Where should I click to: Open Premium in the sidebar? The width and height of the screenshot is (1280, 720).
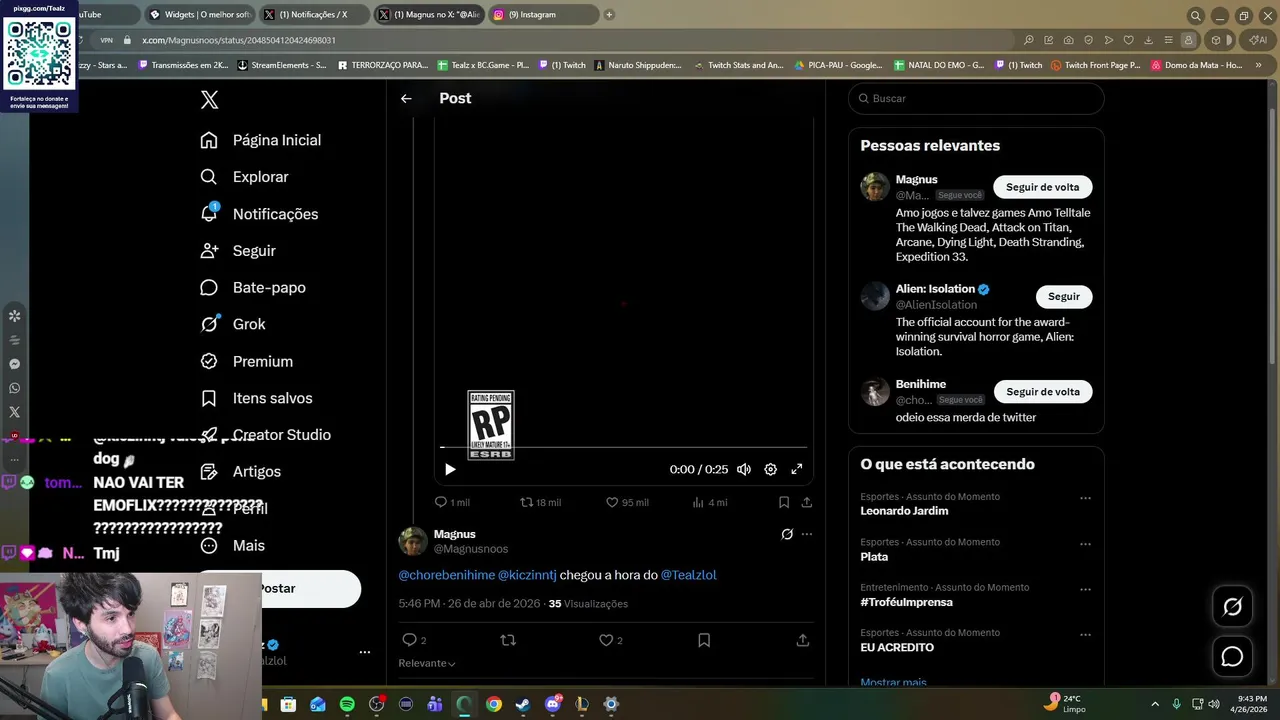[x=246, y=361]
